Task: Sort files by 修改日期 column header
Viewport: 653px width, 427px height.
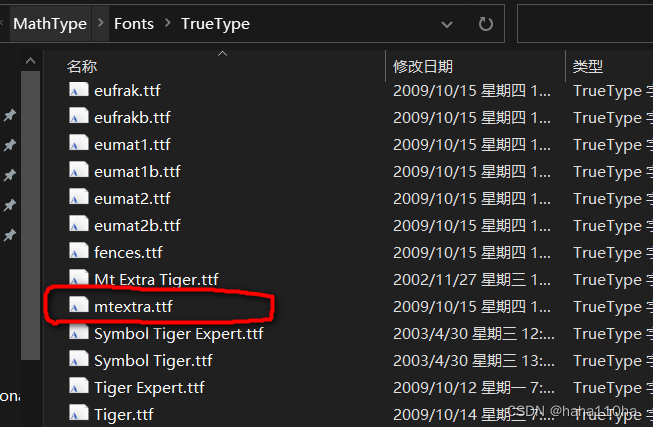Action: pyautogui.click(x=423, y=66)
